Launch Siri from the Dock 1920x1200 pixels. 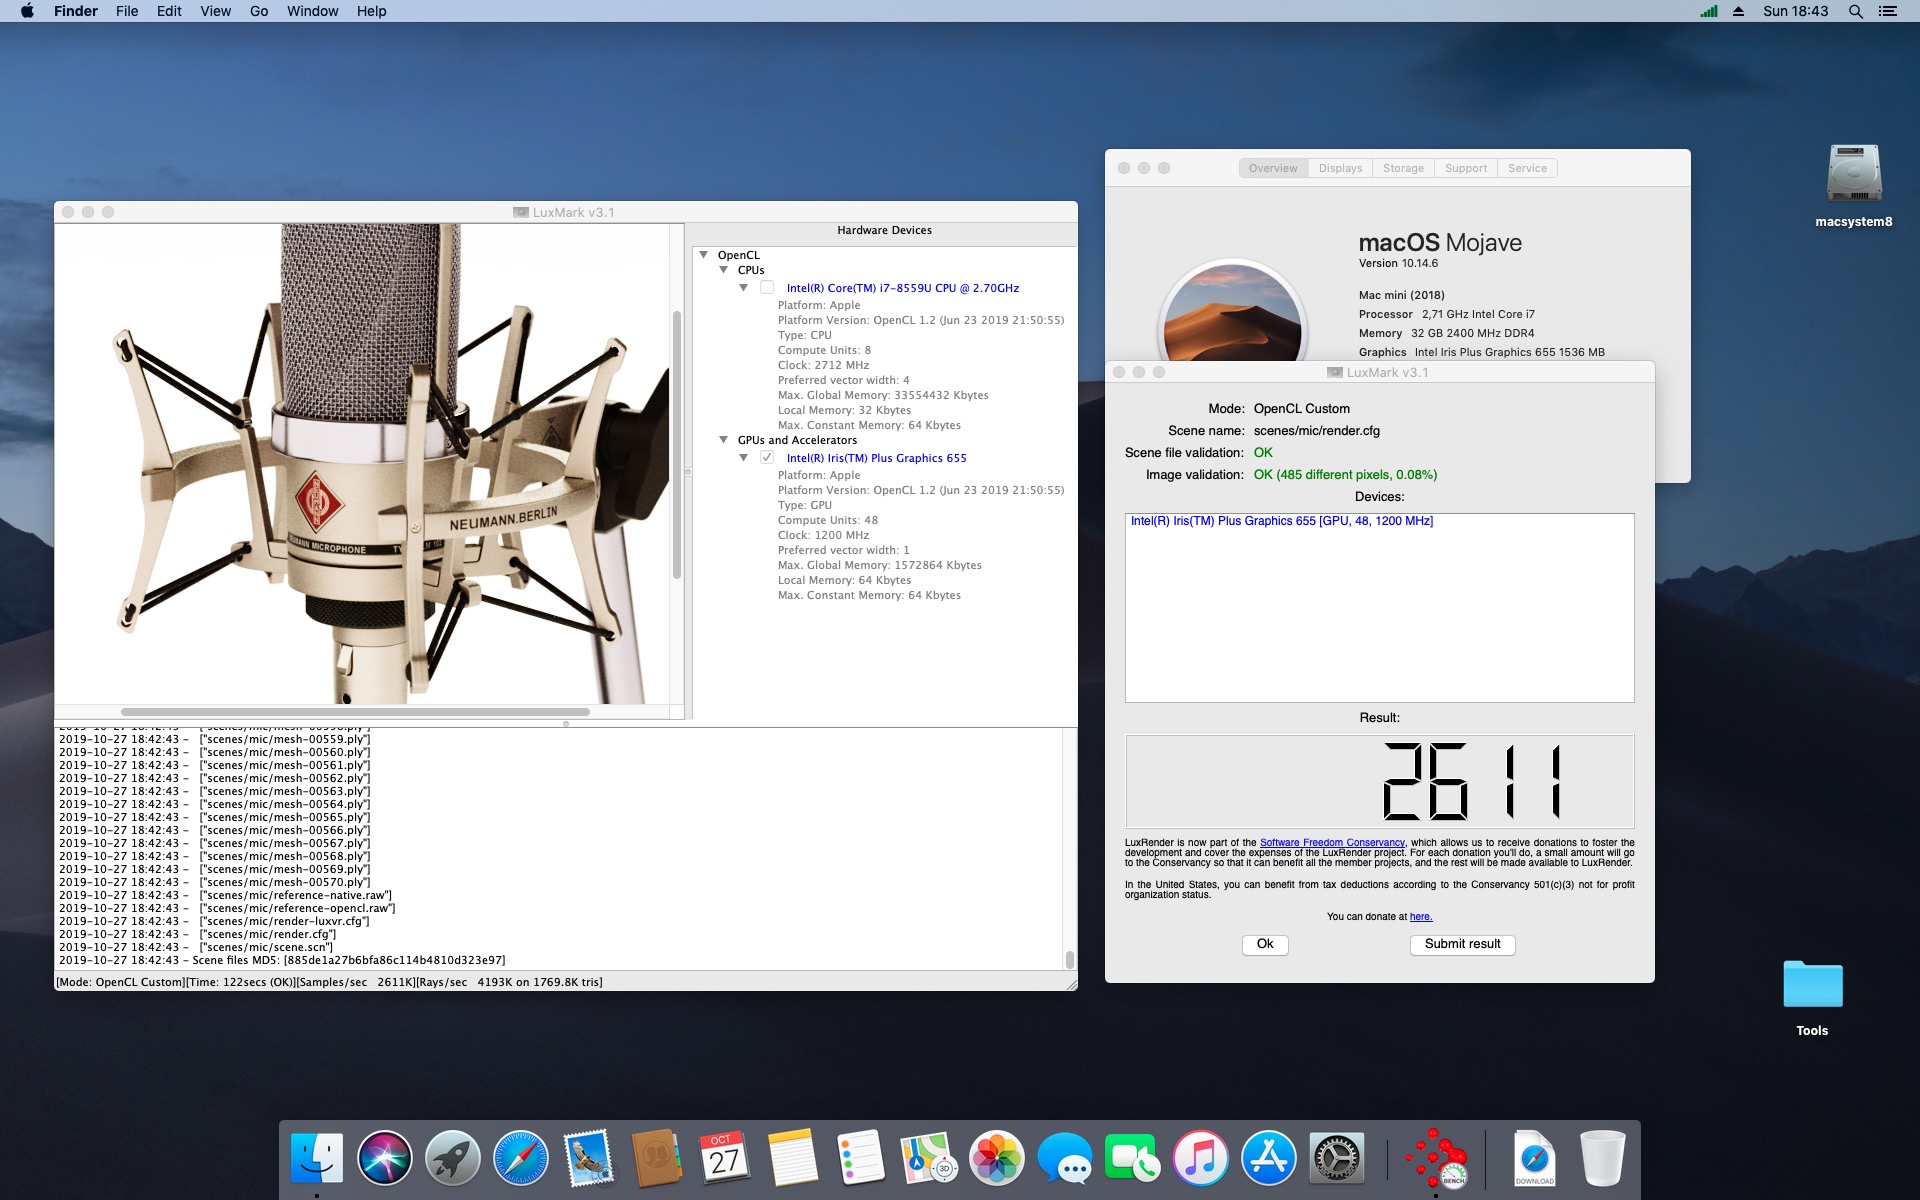click(385, 1158)
